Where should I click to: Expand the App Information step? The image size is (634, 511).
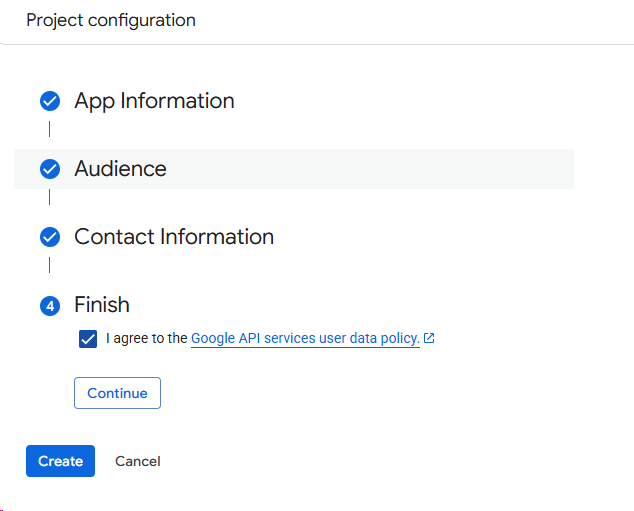[x=154, y=101]
